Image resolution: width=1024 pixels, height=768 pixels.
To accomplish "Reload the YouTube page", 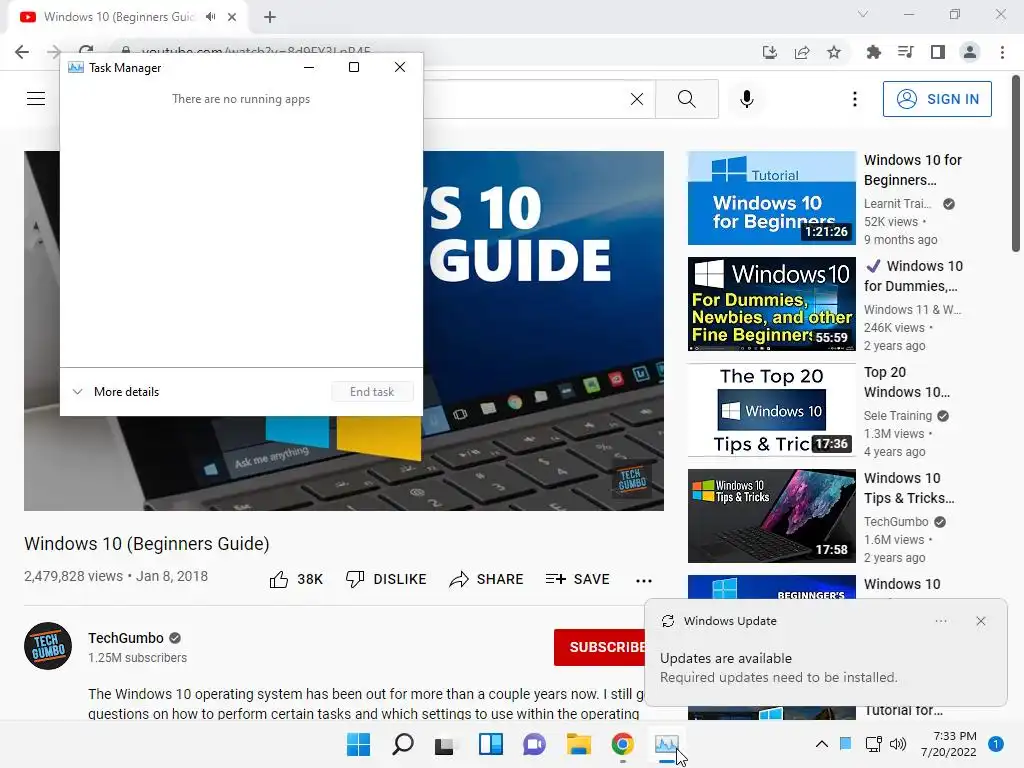I will click(x=86, y=51).
